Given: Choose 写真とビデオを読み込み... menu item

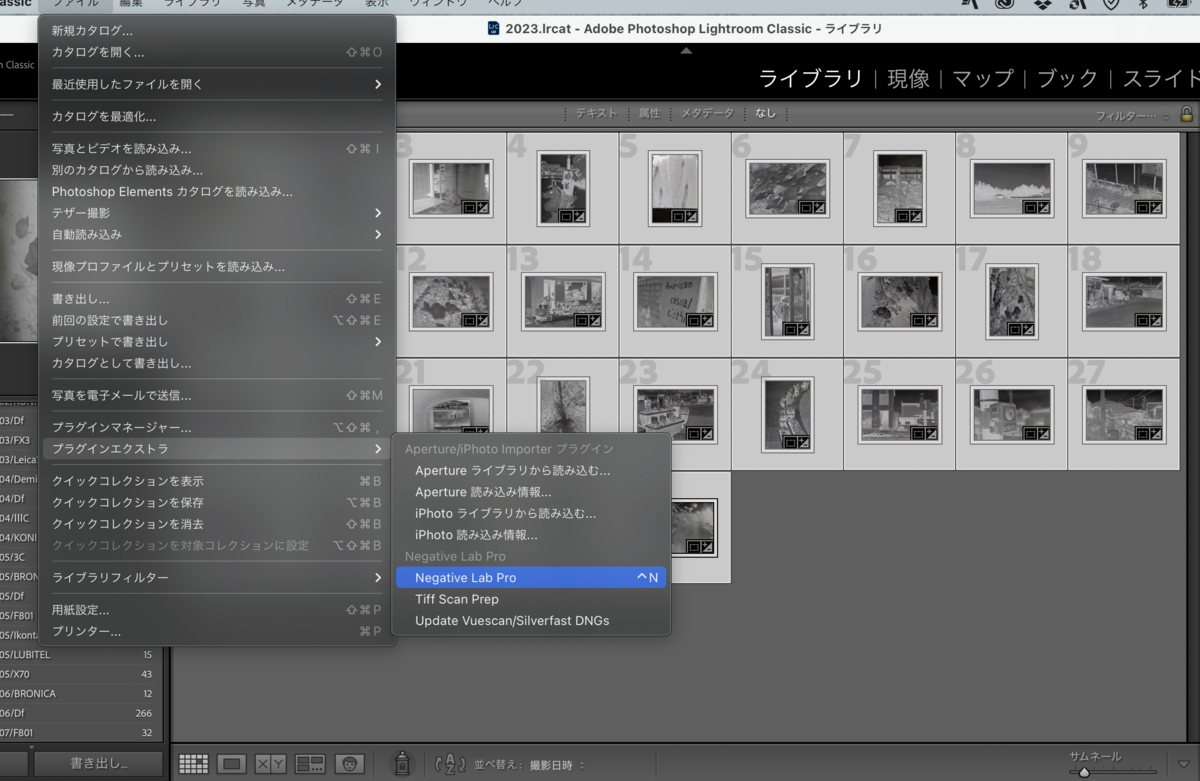Looking at the screenshot, I should (217, 149).
